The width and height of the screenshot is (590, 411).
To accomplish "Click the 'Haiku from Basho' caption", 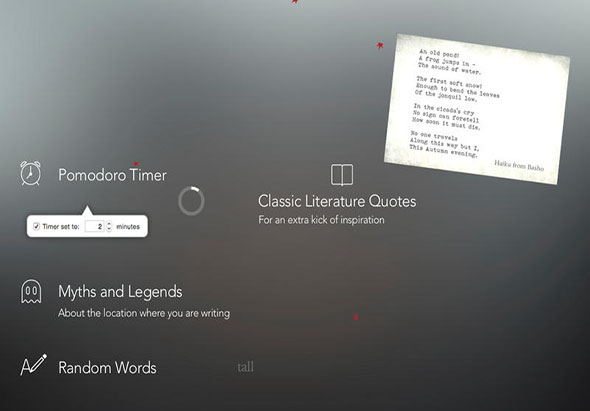I will pyautogui.click(x=519, y=165).
